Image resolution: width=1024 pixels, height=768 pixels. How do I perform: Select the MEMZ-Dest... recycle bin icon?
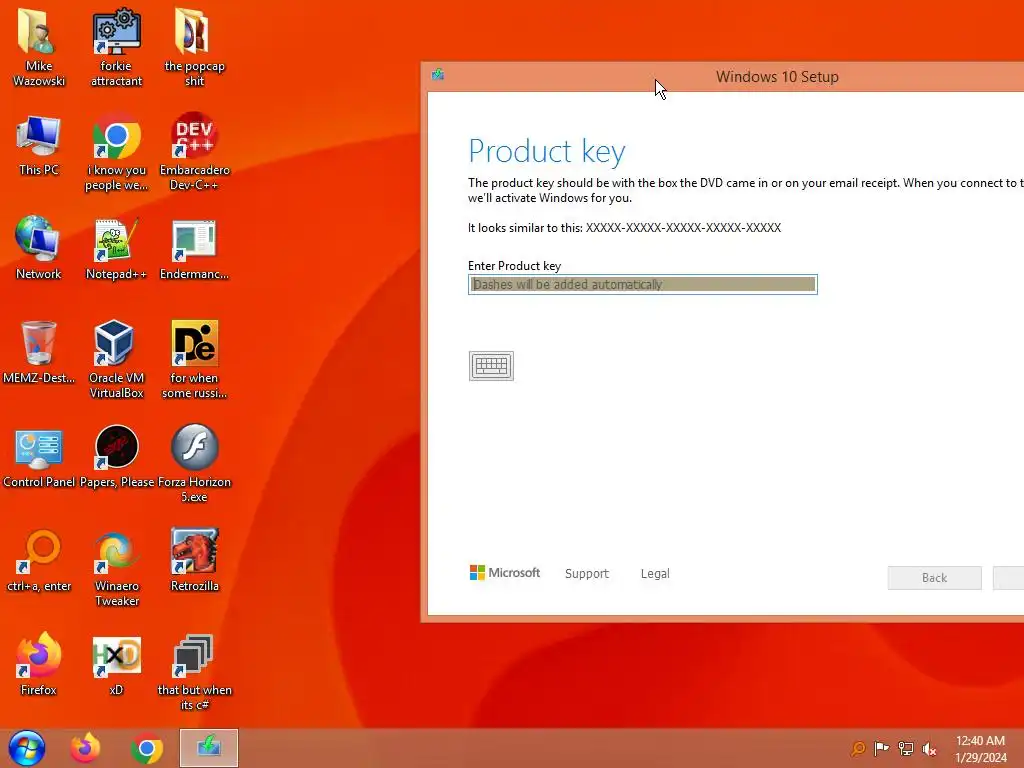click(39, 351)
